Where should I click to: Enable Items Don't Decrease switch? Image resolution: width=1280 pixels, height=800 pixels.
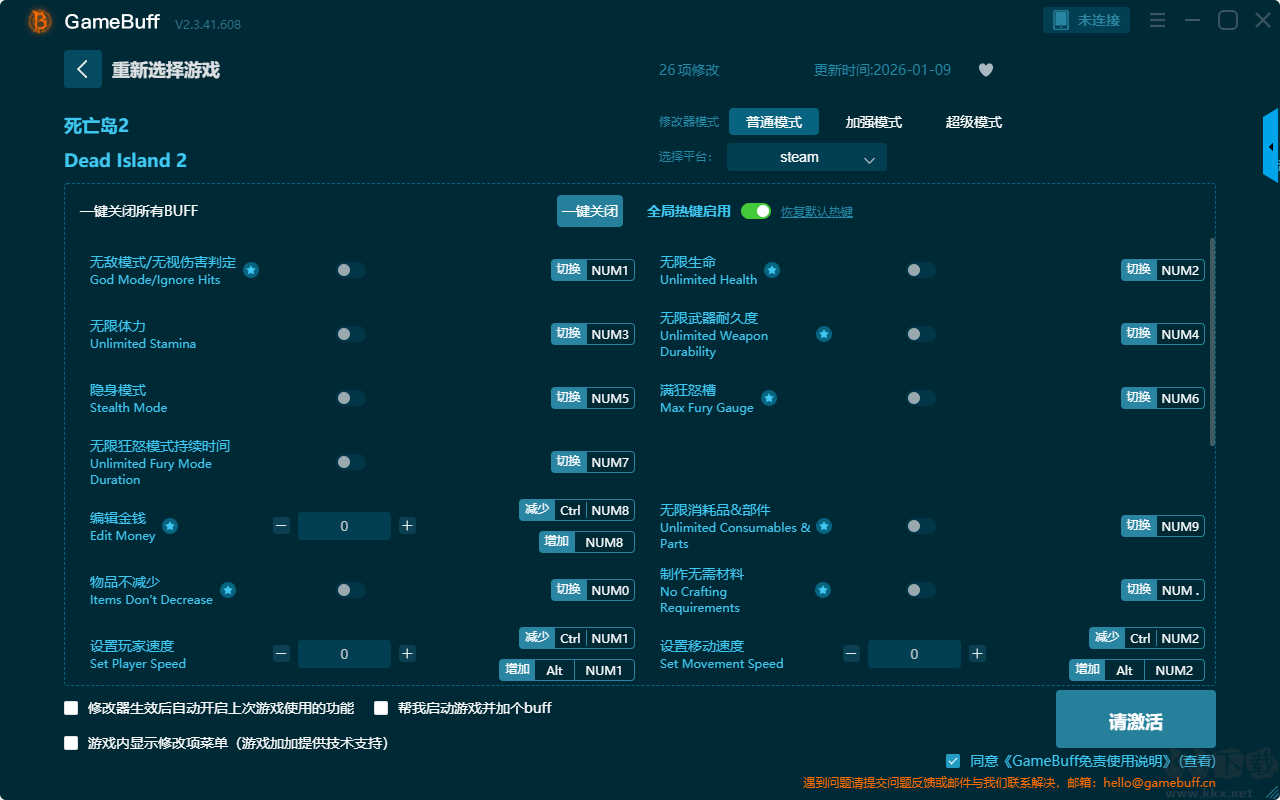(x=351, y=590)
